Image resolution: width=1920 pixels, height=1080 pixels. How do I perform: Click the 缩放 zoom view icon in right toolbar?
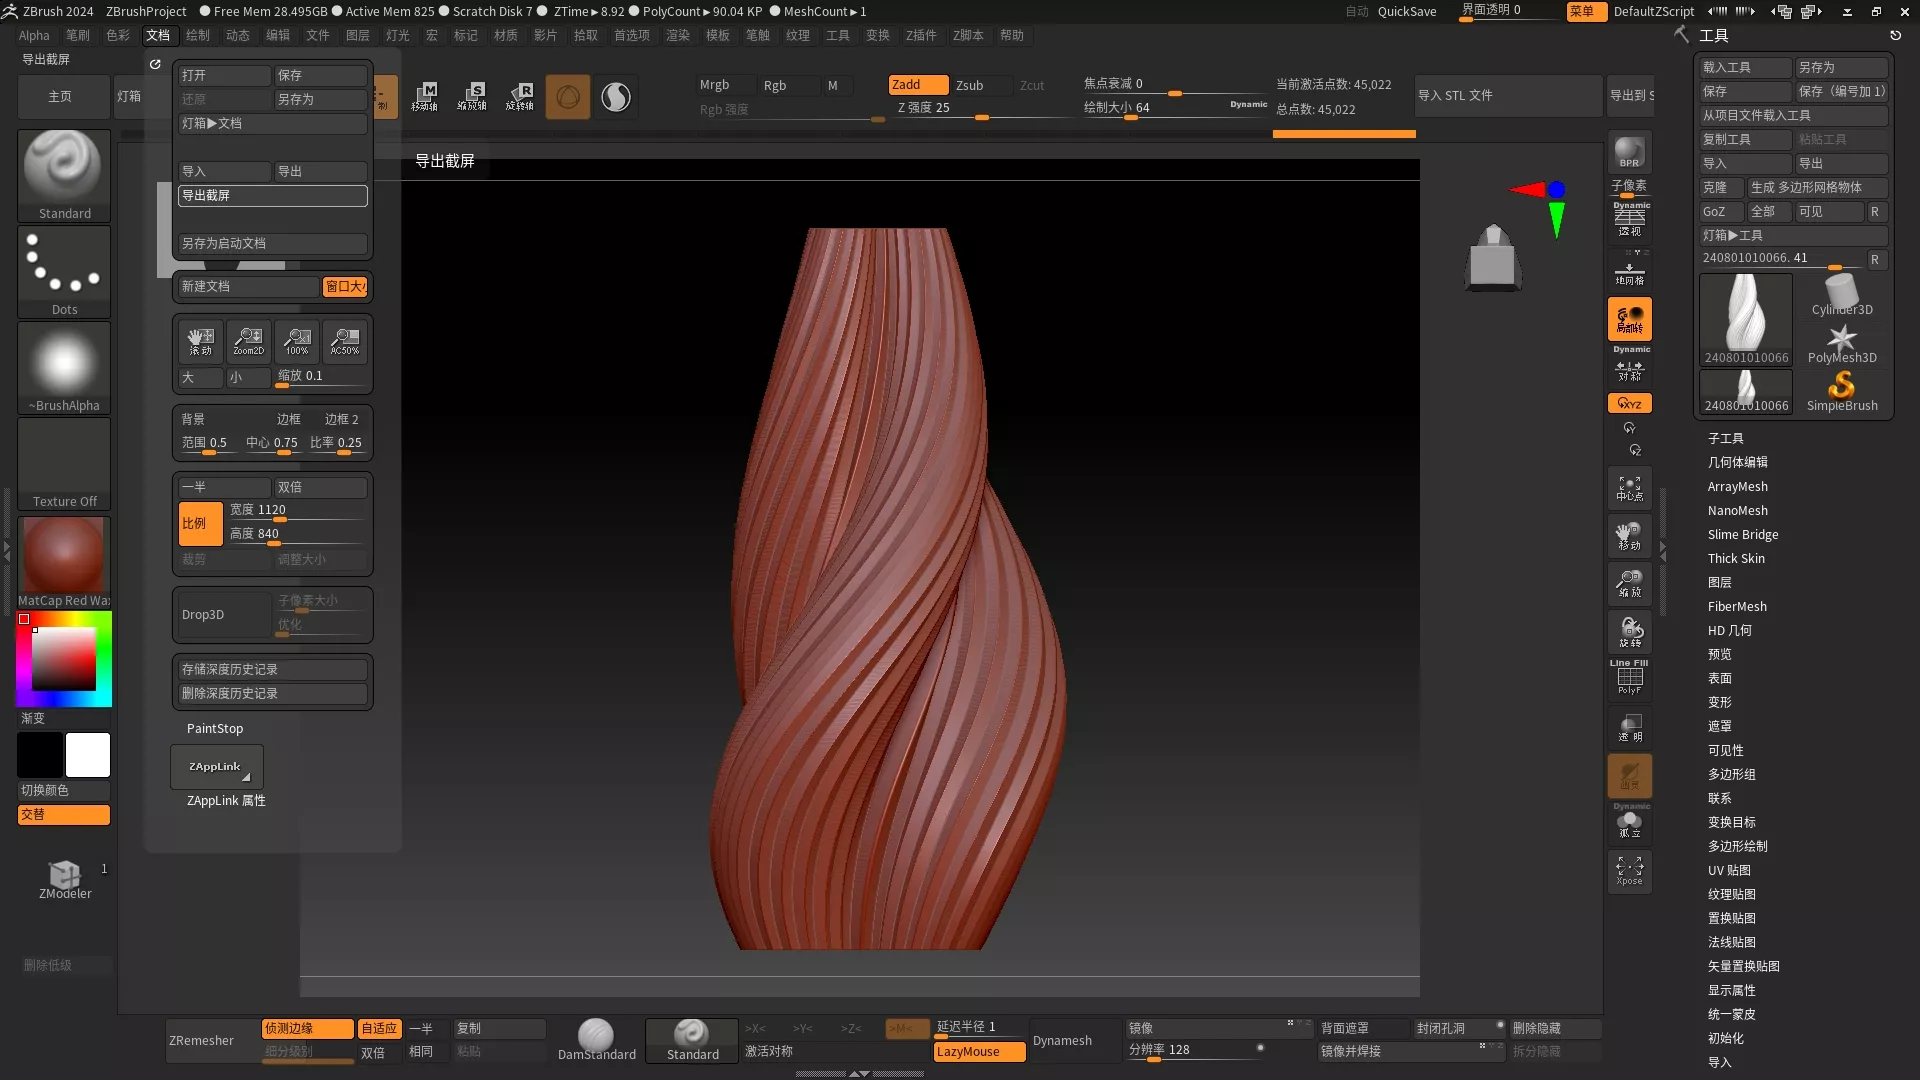[1629, 584]
